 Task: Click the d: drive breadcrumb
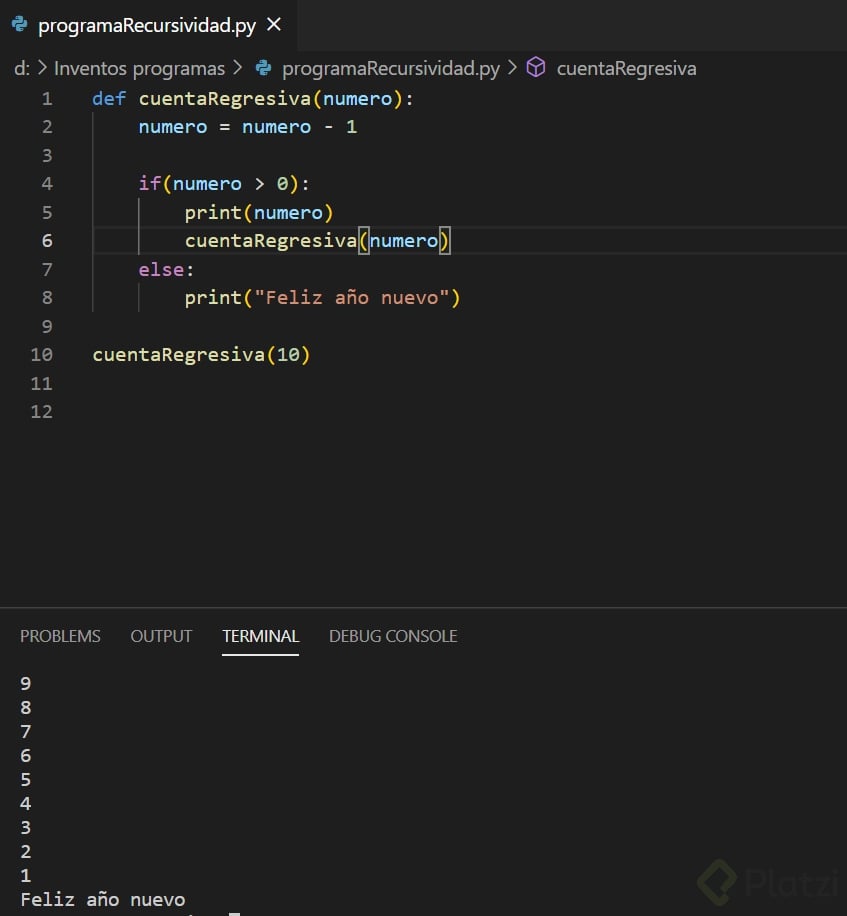tap(22, 68)
